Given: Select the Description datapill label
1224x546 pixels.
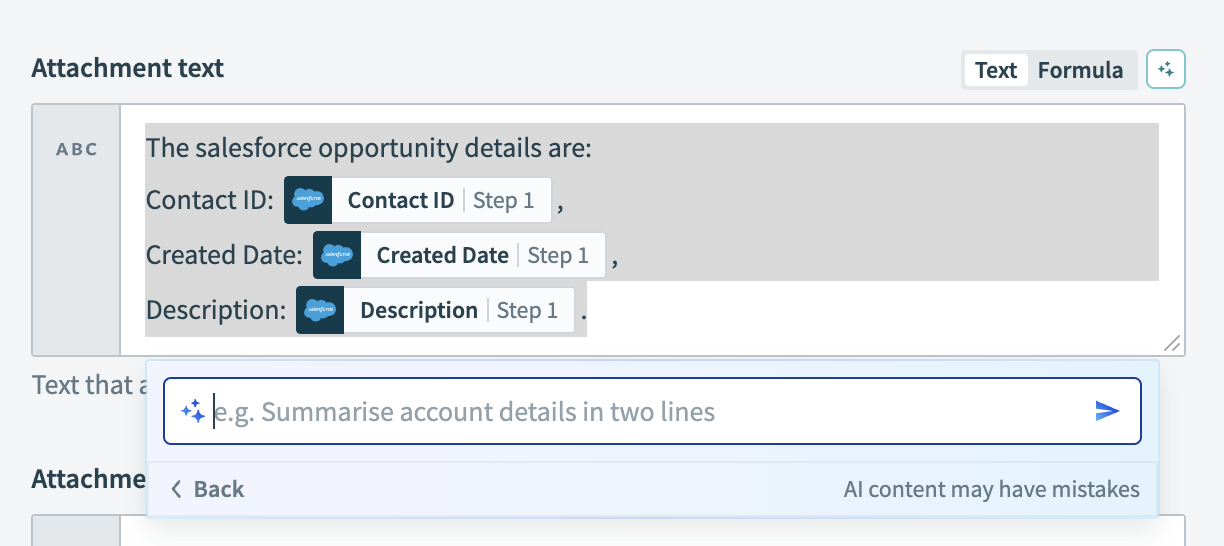Looking at the screenshot, I should (418, 311).
